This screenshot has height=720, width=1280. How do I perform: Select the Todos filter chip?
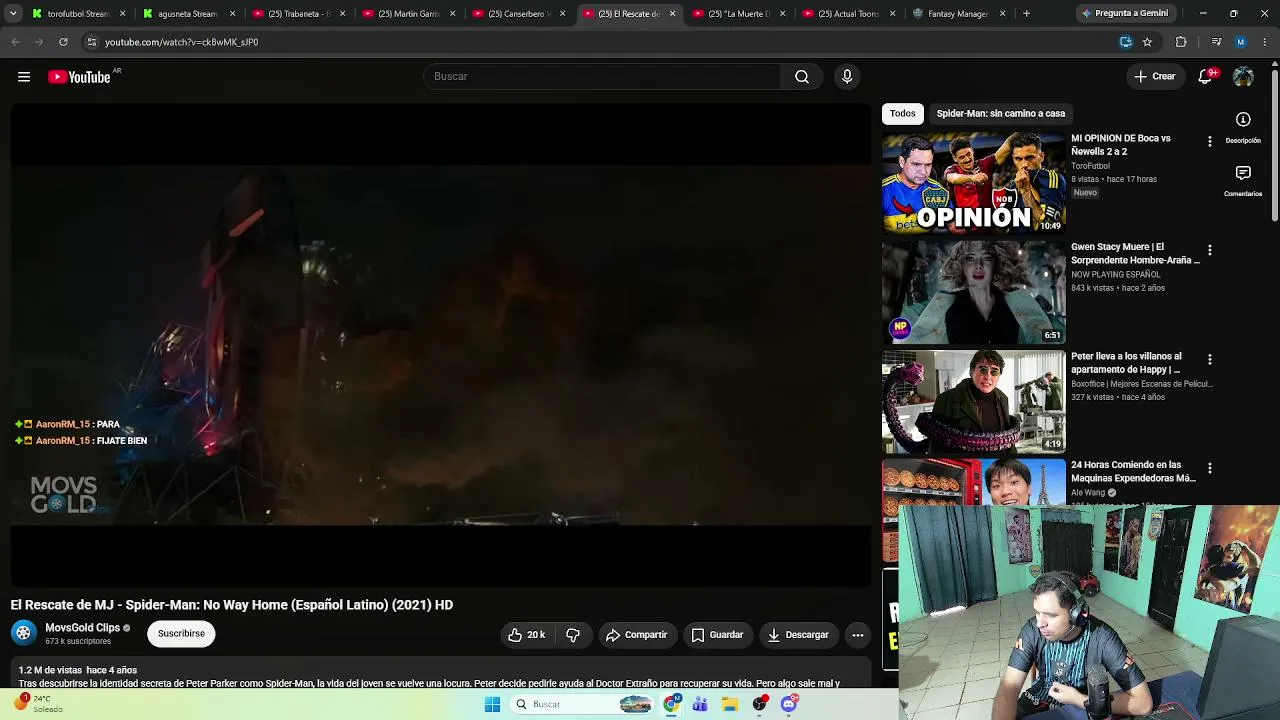point(902,114)
